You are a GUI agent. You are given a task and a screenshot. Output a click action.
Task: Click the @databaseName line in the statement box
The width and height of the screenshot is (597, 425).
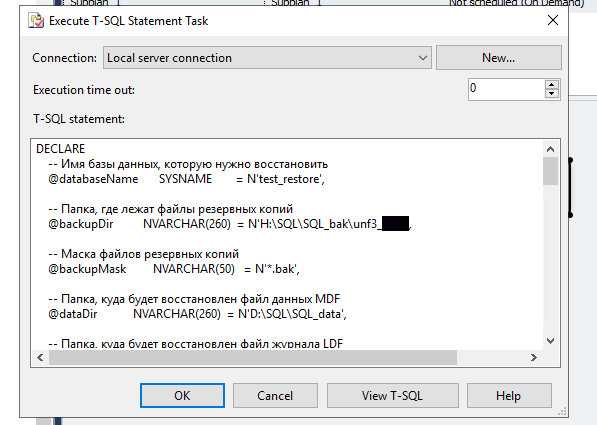[x=186, y=179]
